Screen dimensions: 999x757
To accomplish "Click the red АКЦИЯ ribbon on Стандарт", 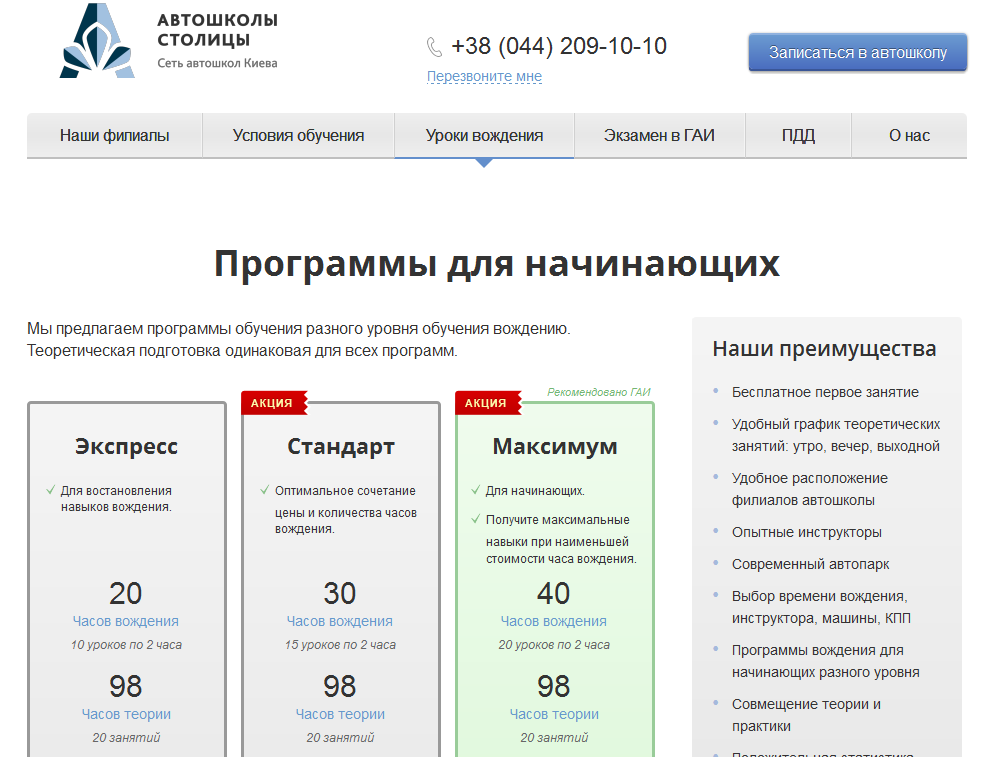I will (273, 403).
